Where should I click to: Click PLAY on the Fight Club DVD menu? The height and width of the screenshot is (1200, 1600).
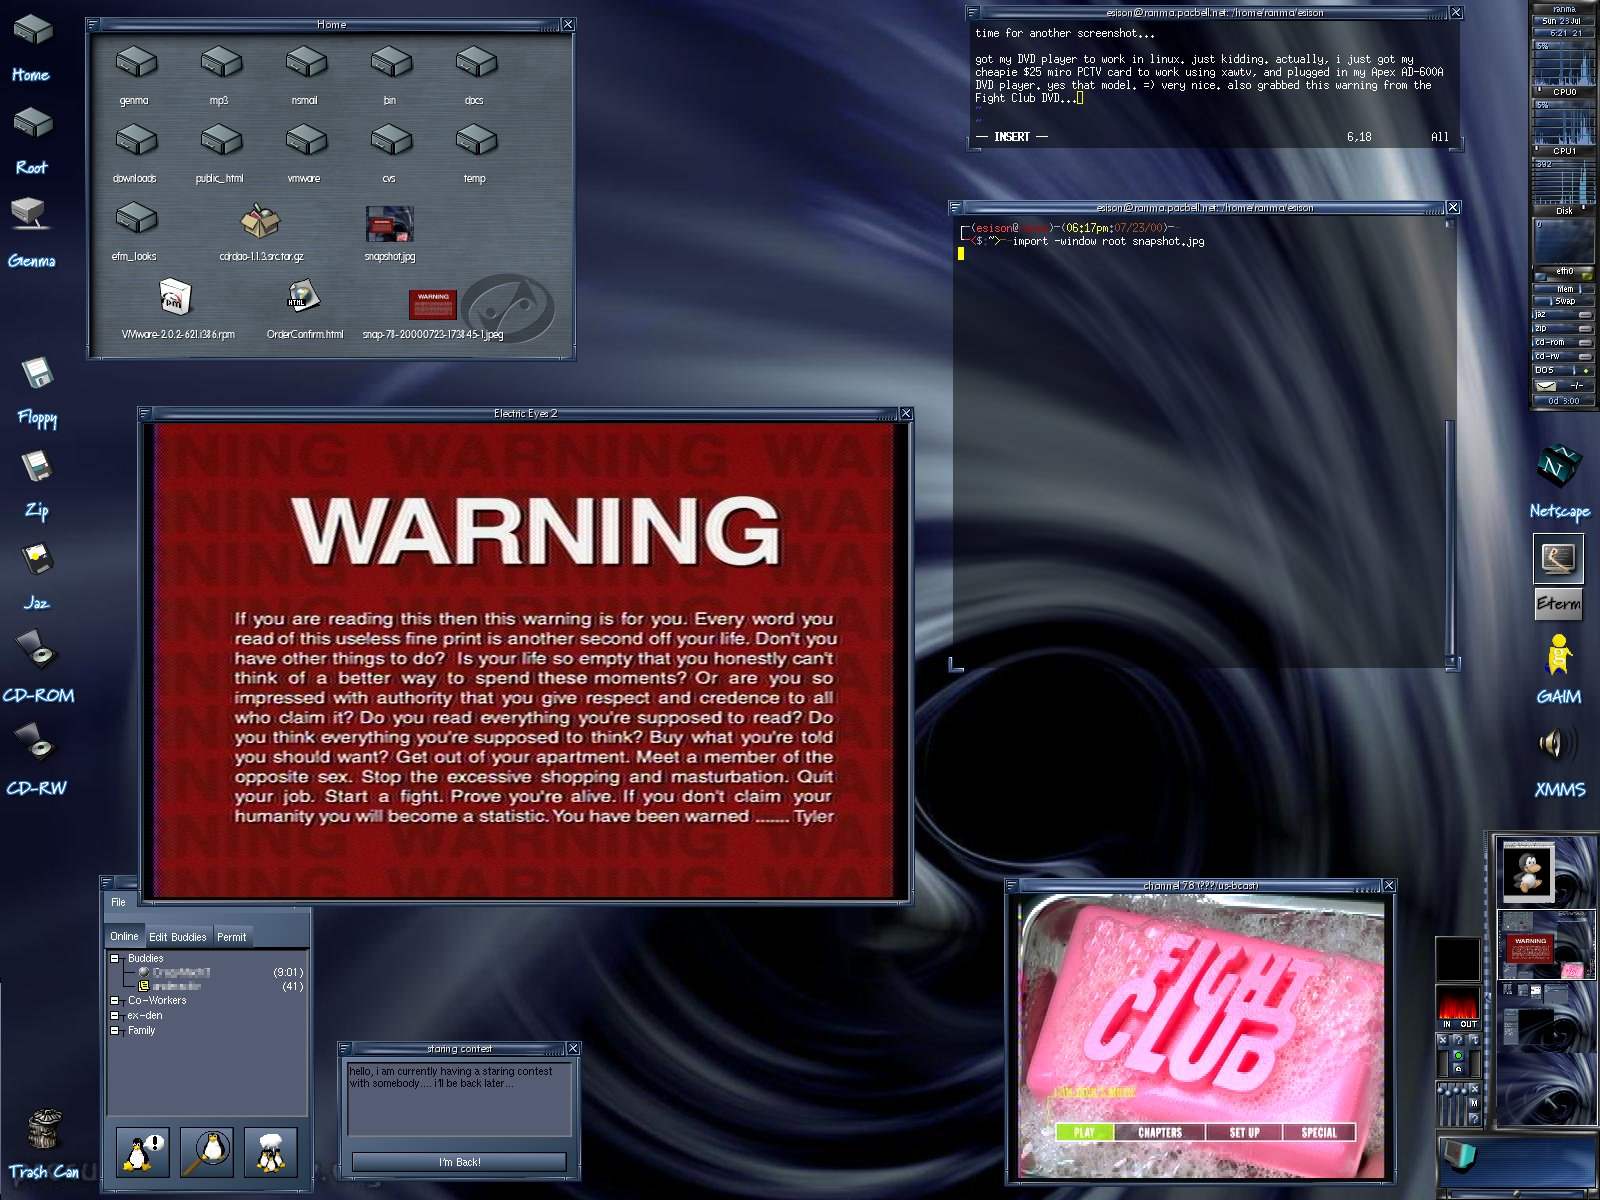(1084, 1132)
